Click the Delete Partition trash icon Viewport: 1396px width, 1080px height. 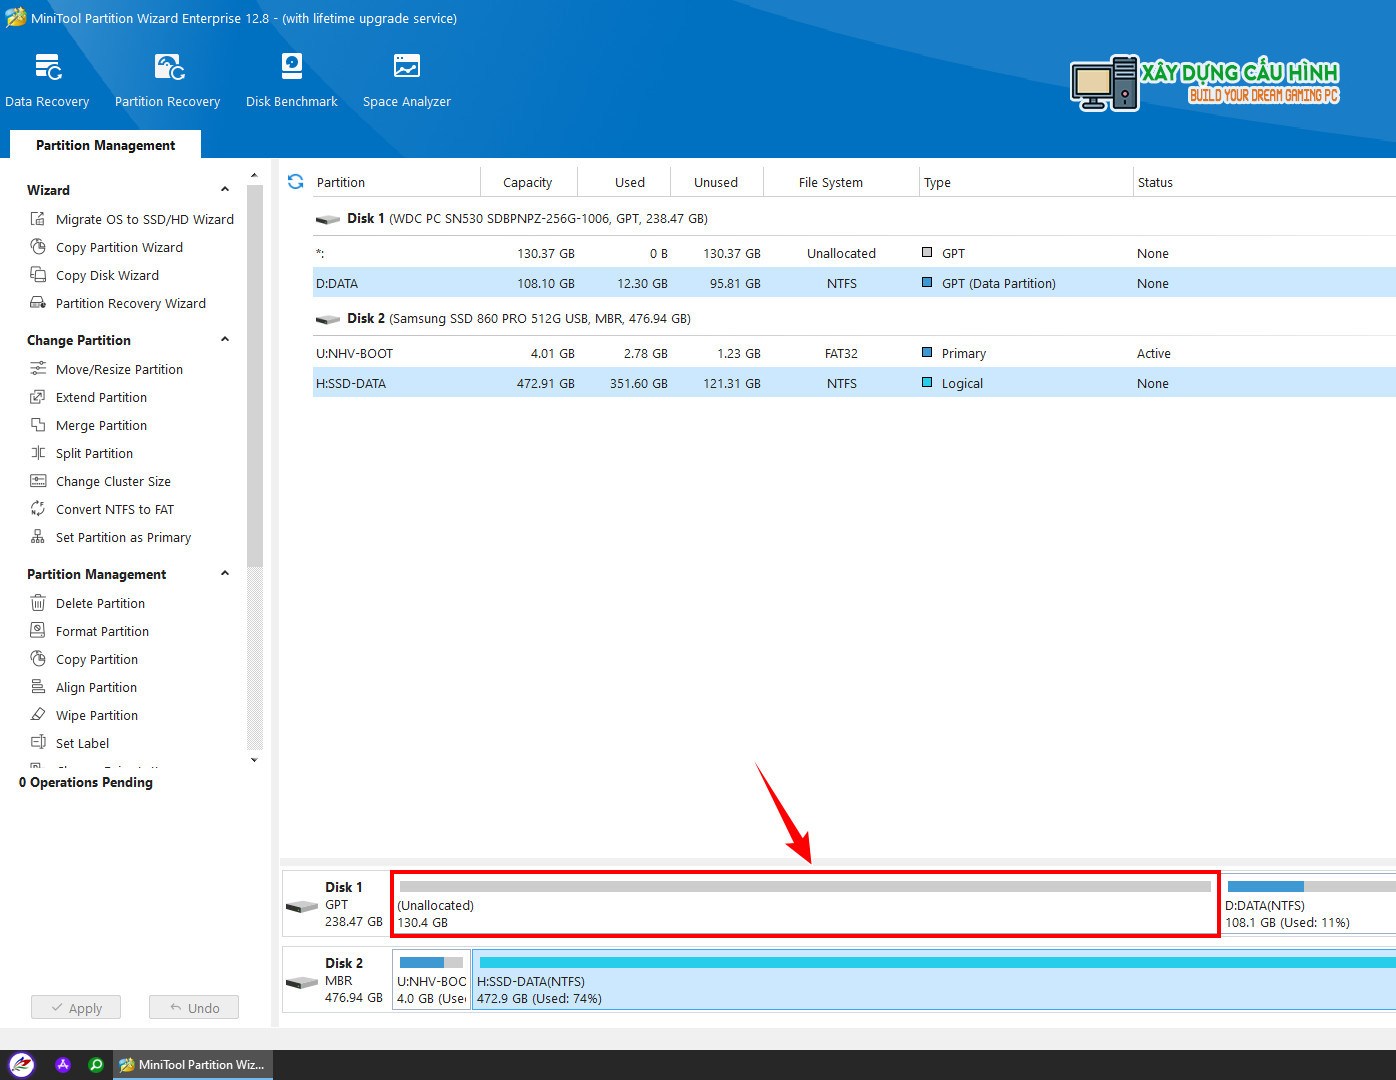coord(38,603)
